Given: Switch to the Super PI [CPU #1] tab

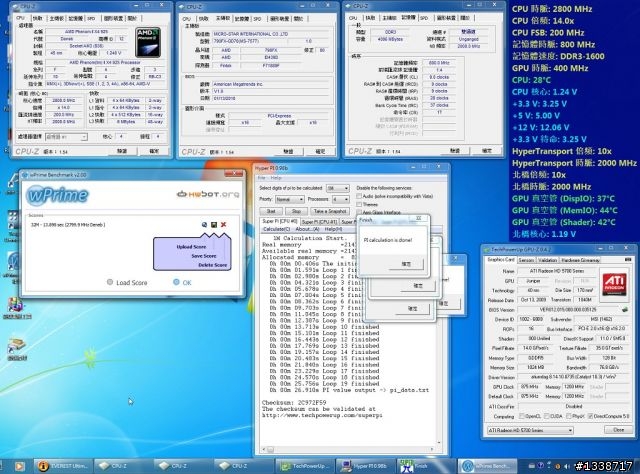Looking at the screenshot, I should click(x=319, y=222).
